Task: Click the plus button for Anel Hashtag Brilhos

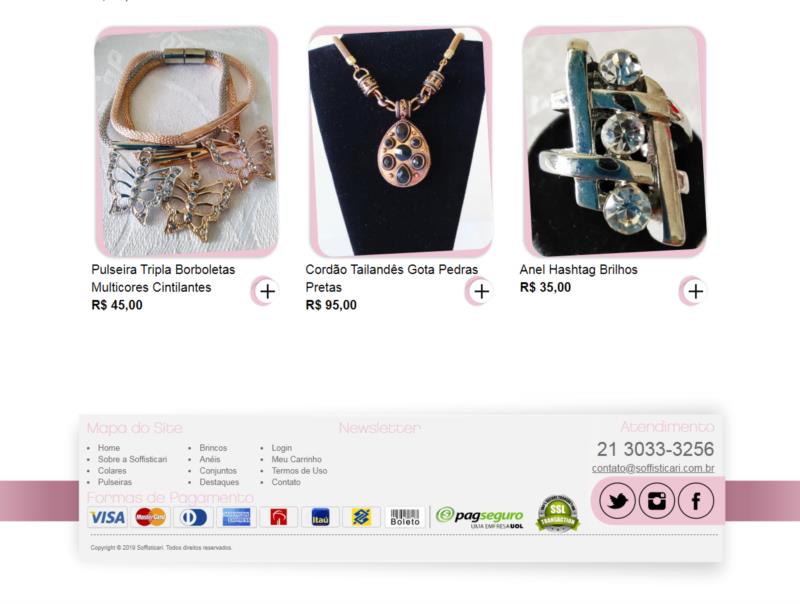Action: pos(695,291)
